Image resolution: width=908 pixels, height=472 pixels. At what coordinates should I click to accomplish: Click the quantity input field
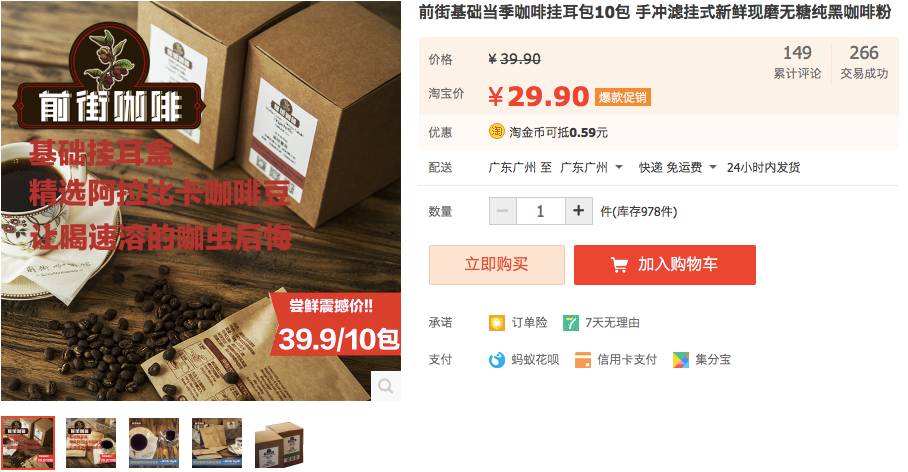(x=540, y=211)
